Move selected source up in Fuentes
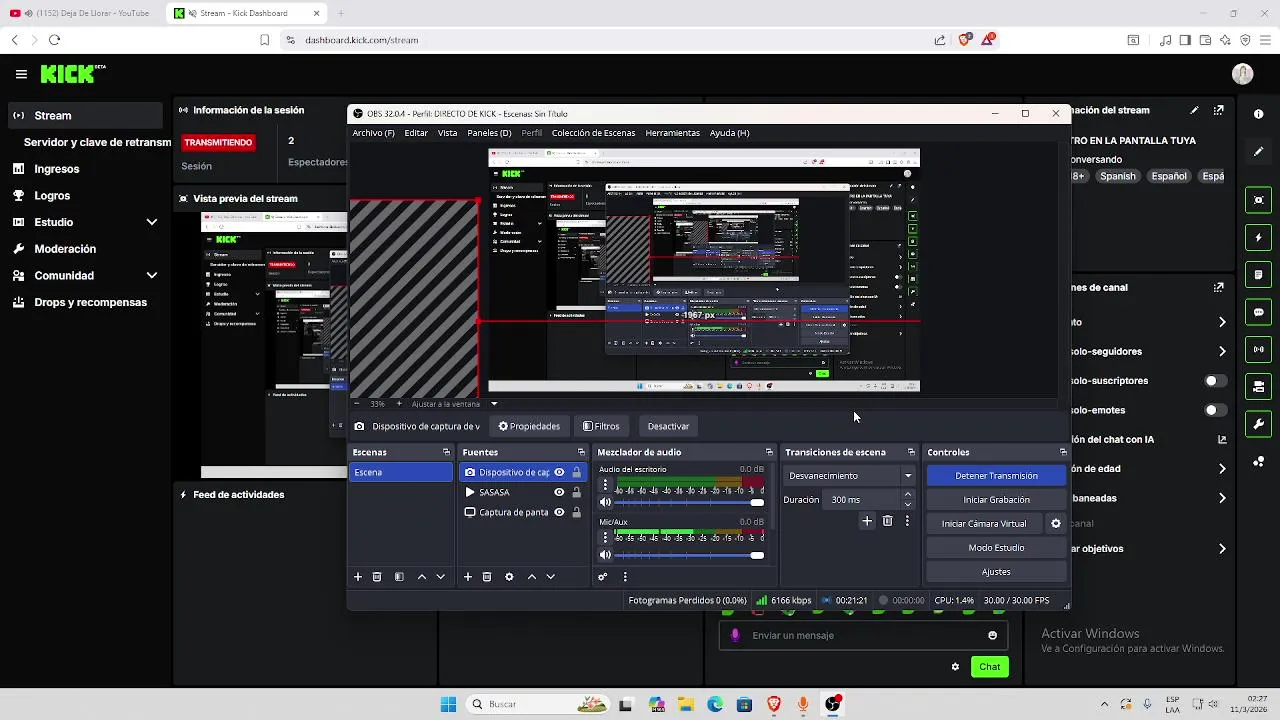 [x=531, y=577]
